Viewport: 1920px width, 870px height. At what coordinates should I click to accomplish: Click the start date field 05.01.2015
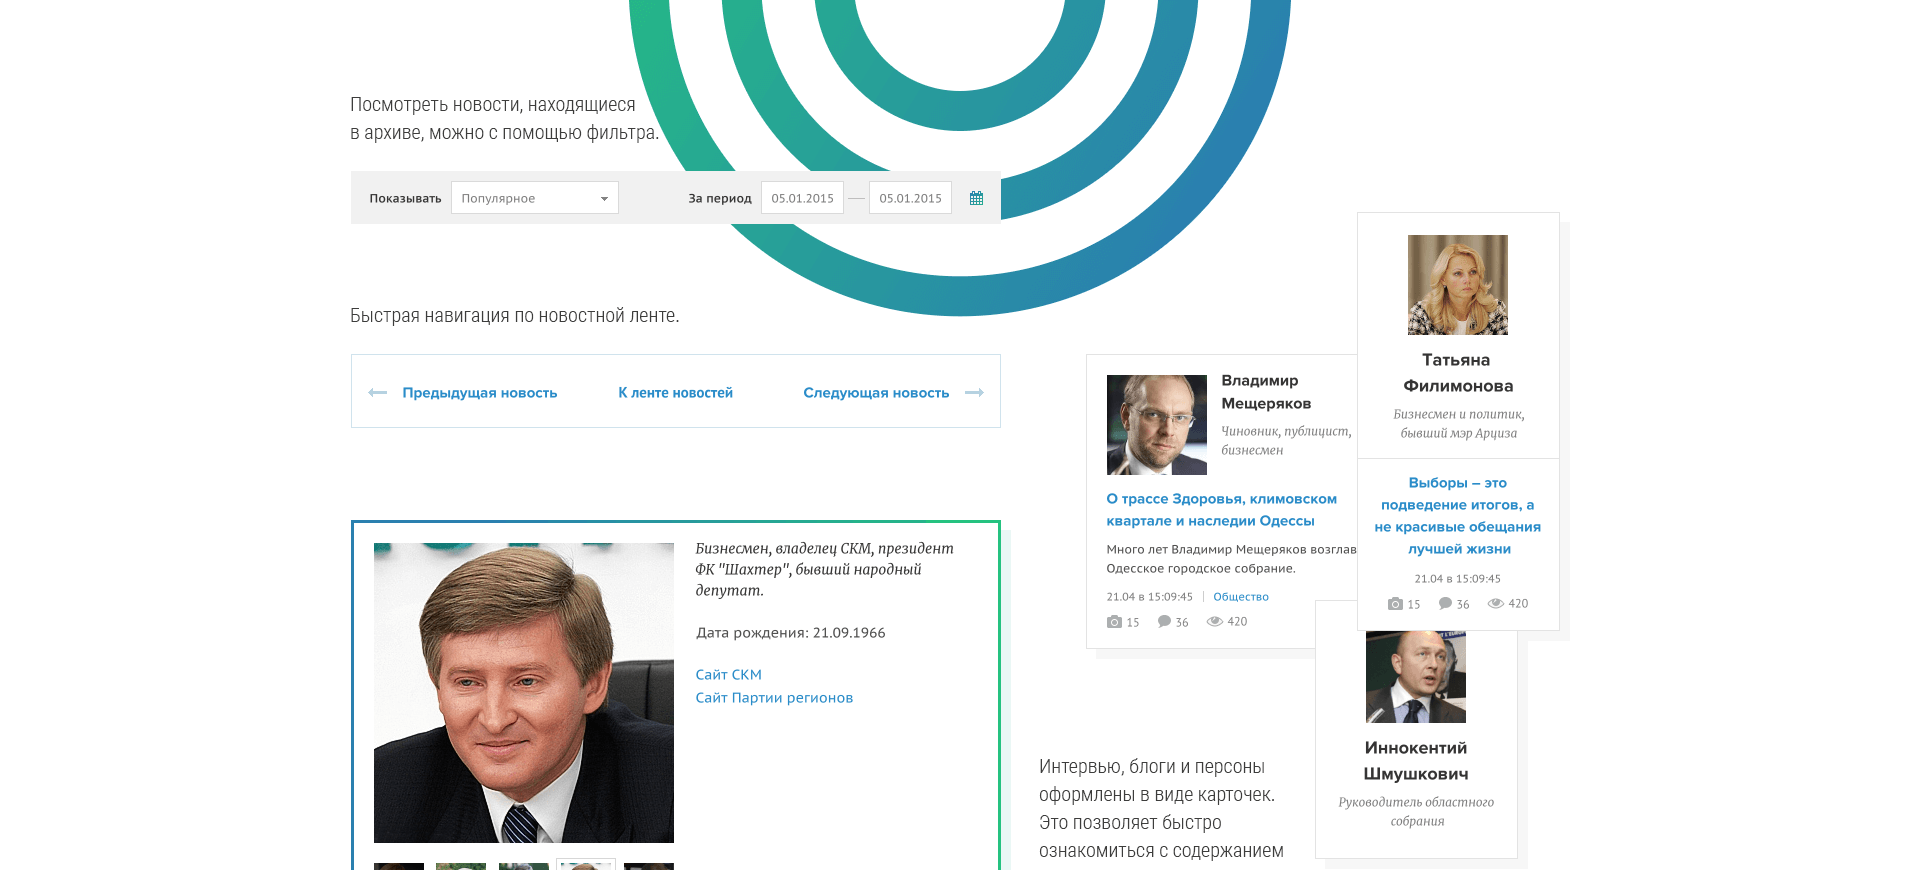(802, 198)
